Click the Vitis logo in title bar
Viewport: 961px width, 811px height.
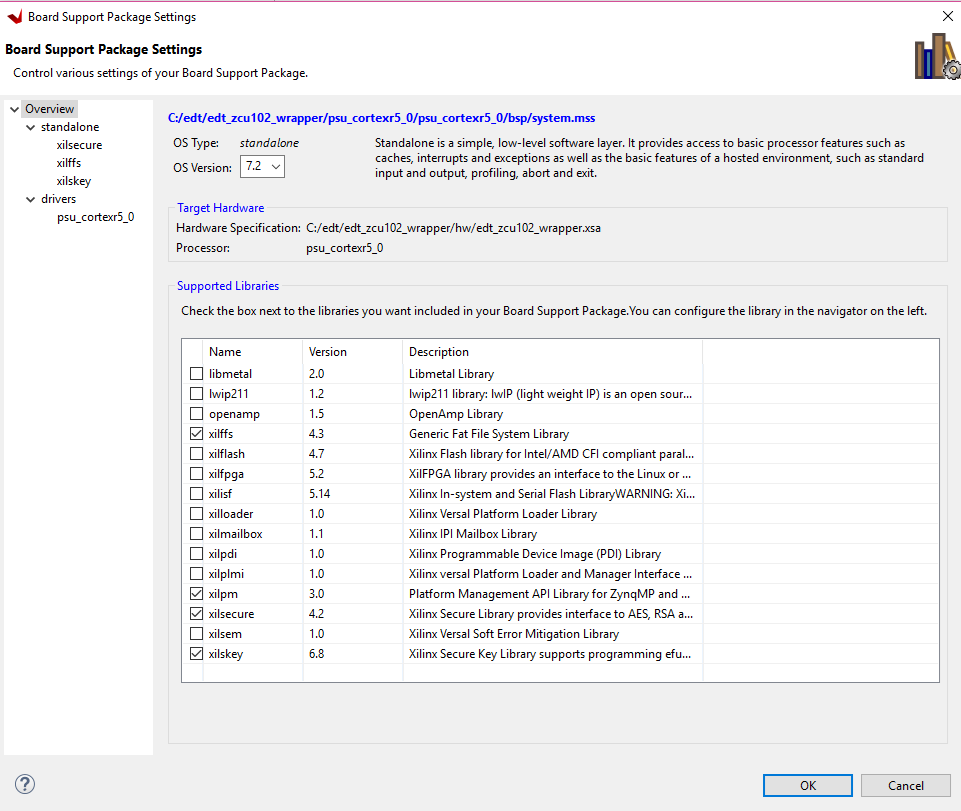pyautogui.click(x=14, y=16)
